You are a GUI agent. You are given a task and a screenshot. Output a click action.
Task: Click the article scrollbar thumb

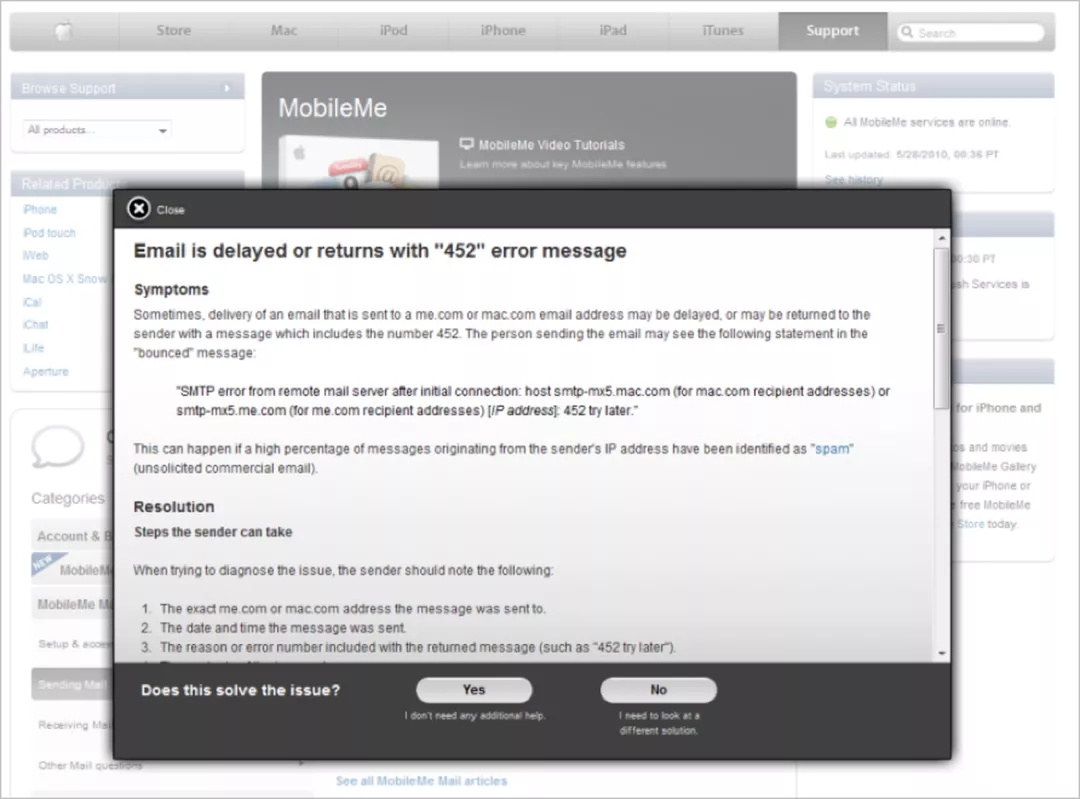(942, 329)
